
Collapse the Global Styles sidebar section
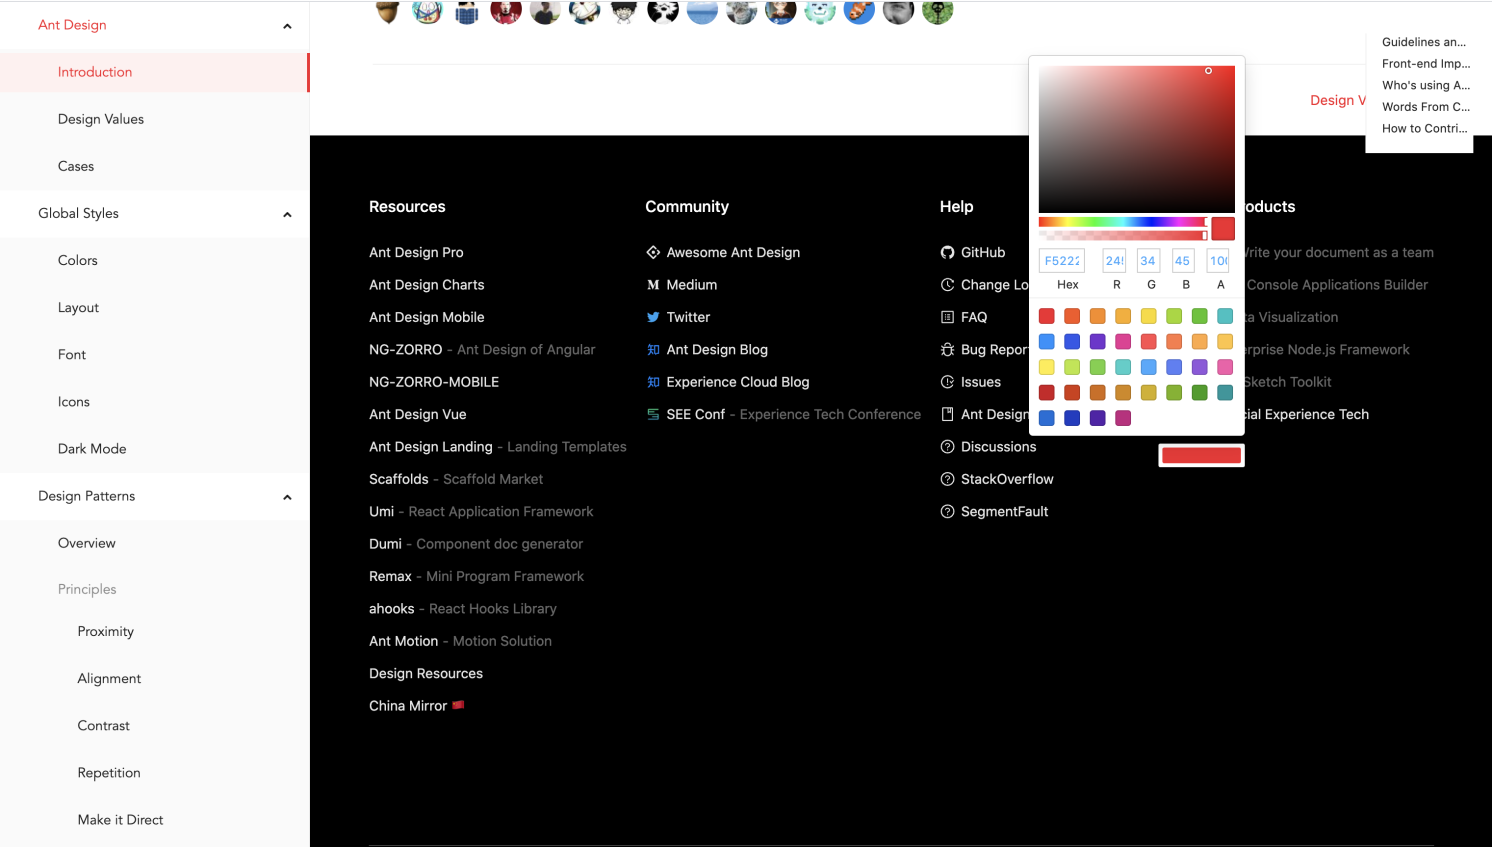tap(287, 214)
